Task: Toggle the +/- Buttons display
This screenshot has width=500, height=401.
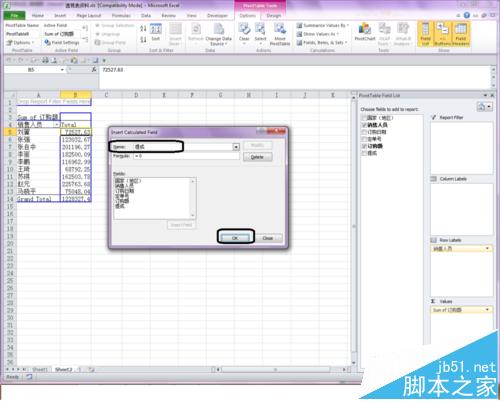Action: coord(442,34)
